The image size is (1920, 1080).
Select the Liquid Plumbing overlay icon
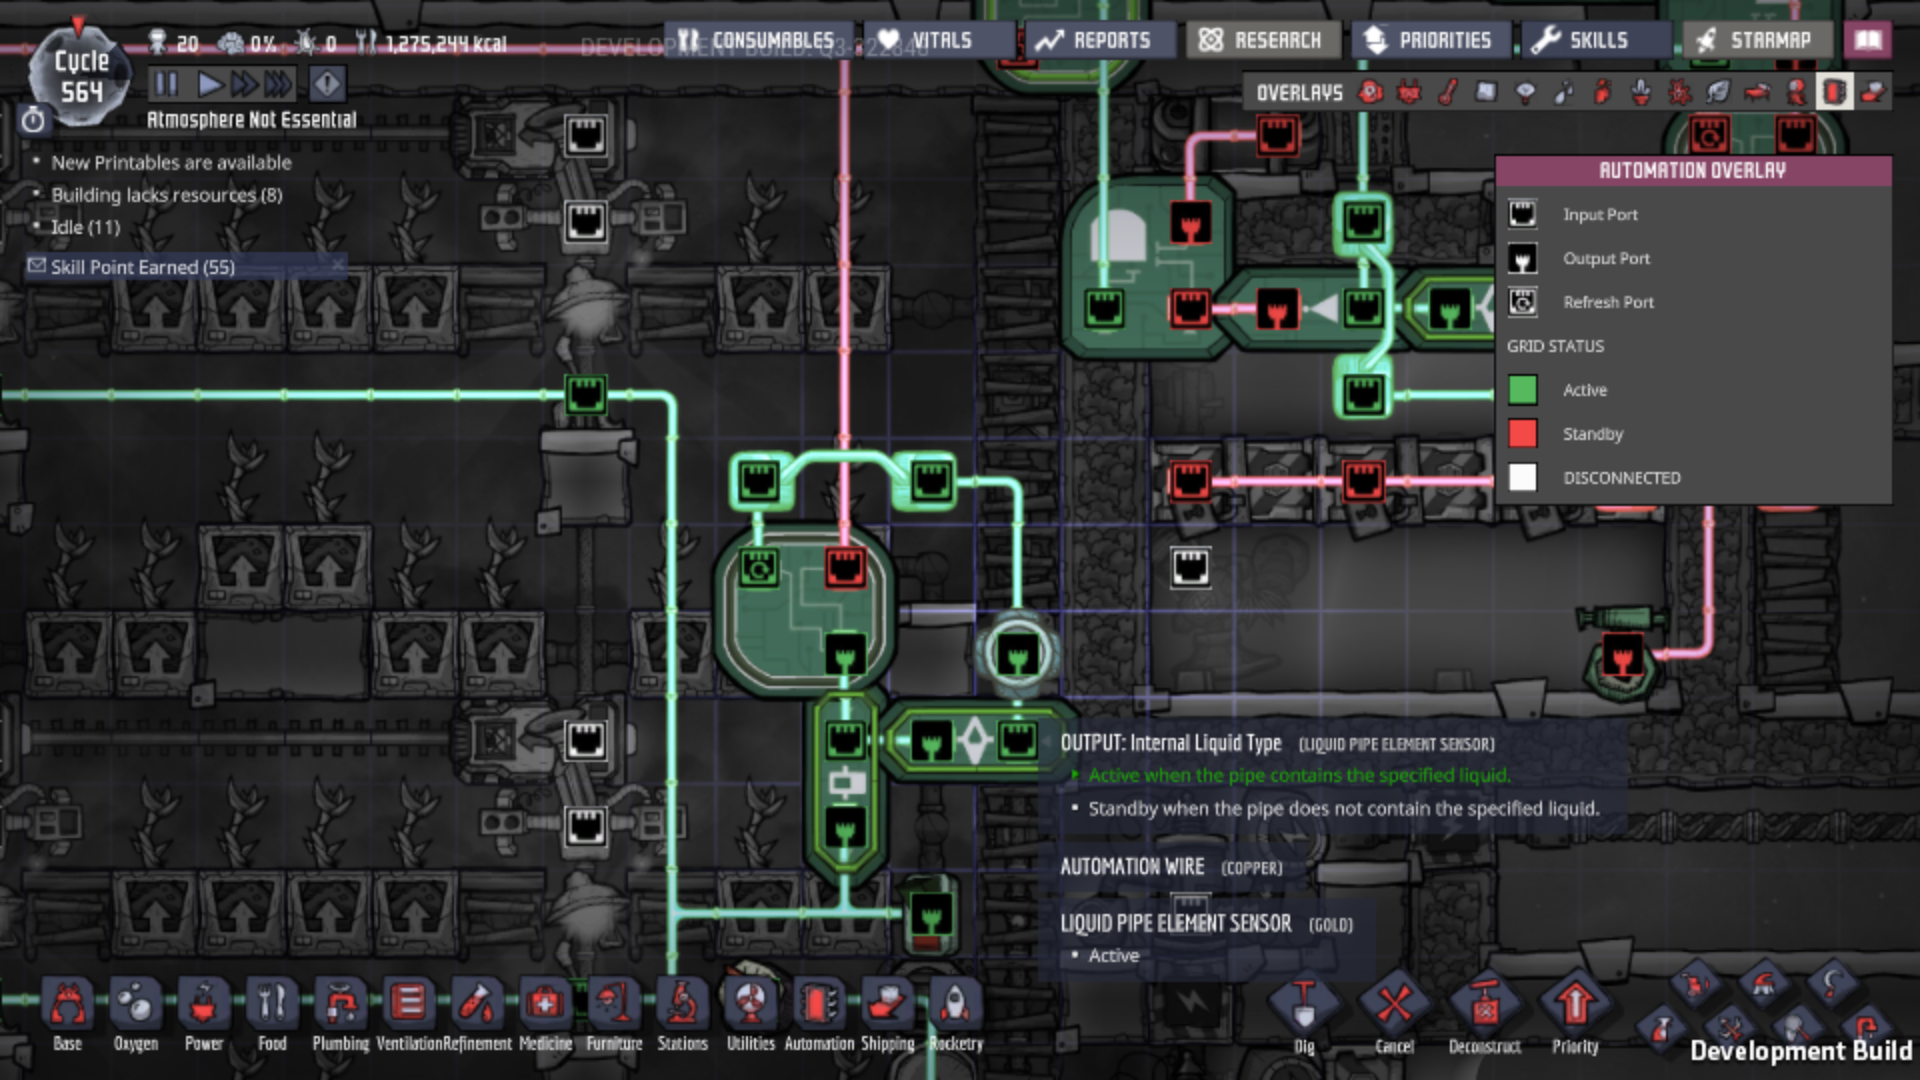click(1564, 92)
